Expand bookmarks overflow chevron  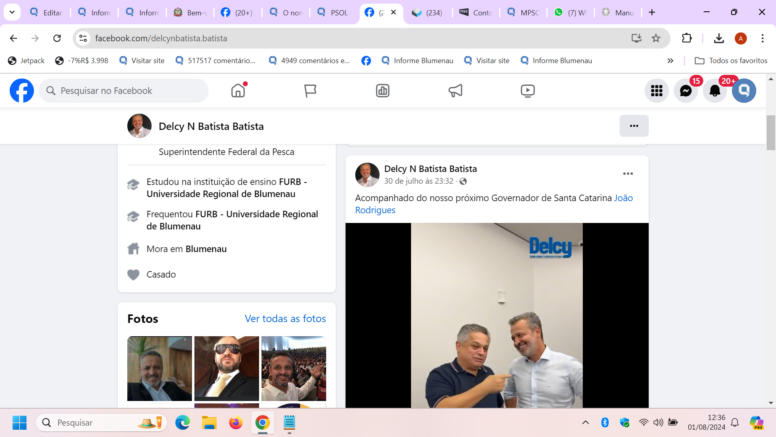click(670, 60)
